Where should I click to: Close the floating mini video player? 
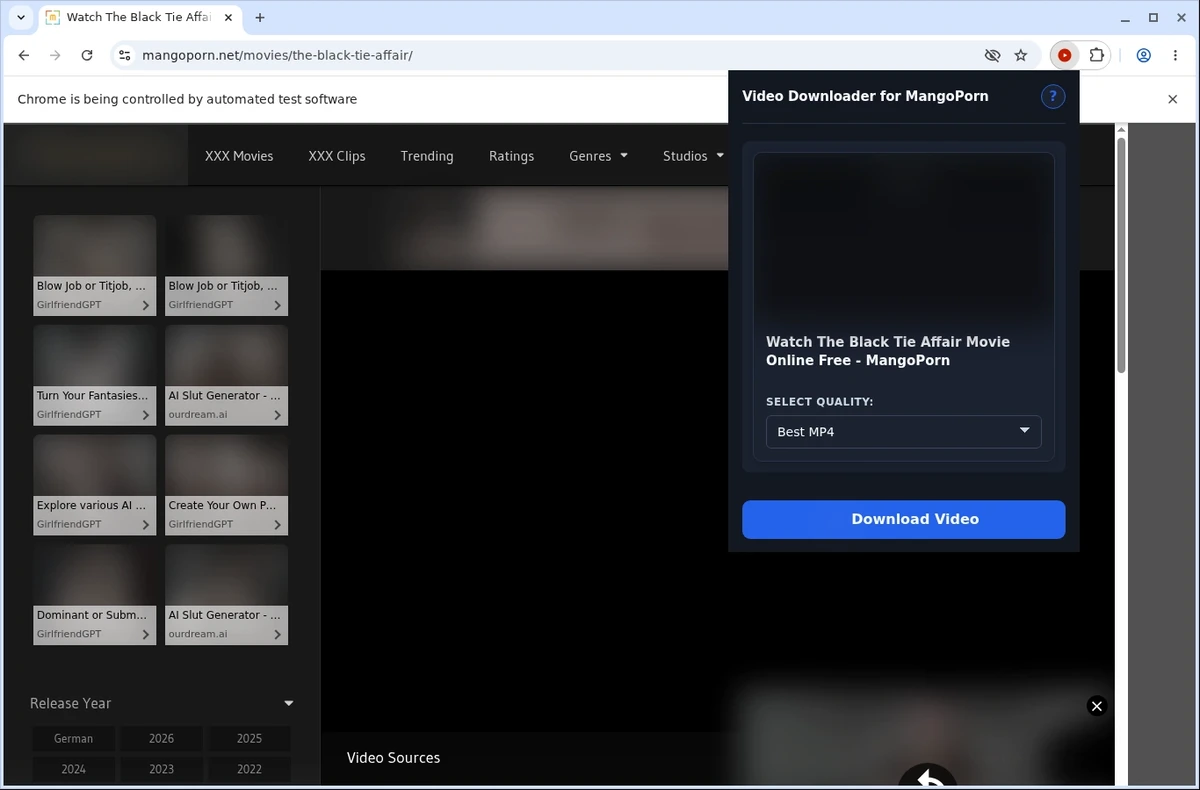[1096, 706]
